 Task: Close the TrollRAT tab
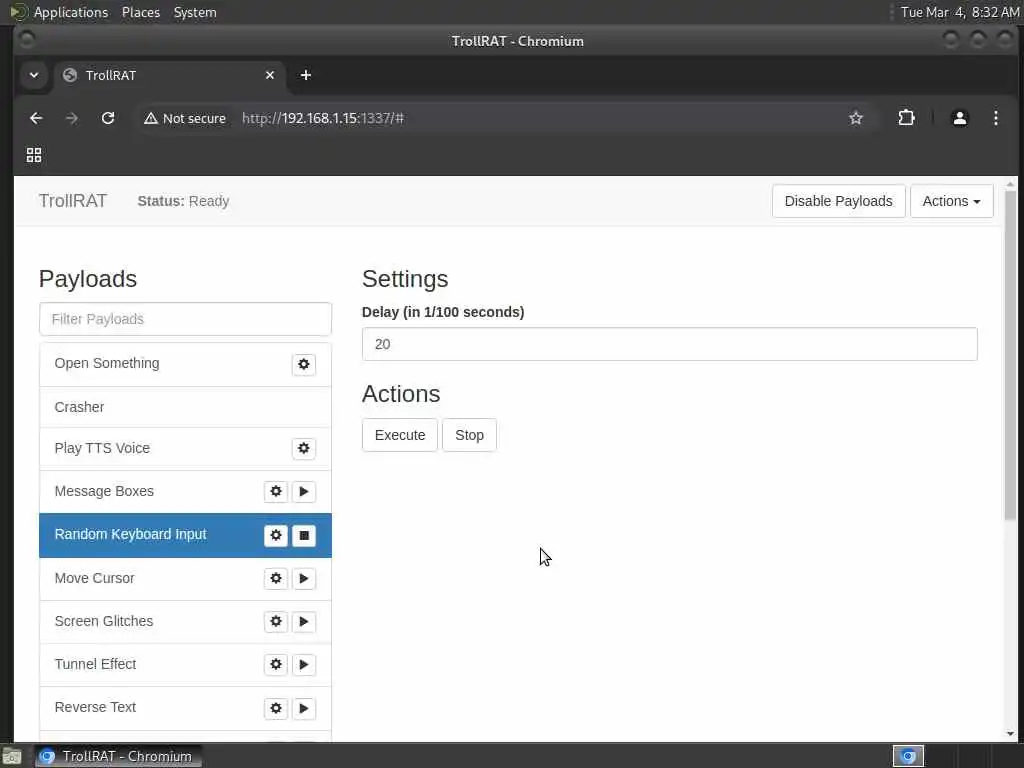click(x=270, y=75)
